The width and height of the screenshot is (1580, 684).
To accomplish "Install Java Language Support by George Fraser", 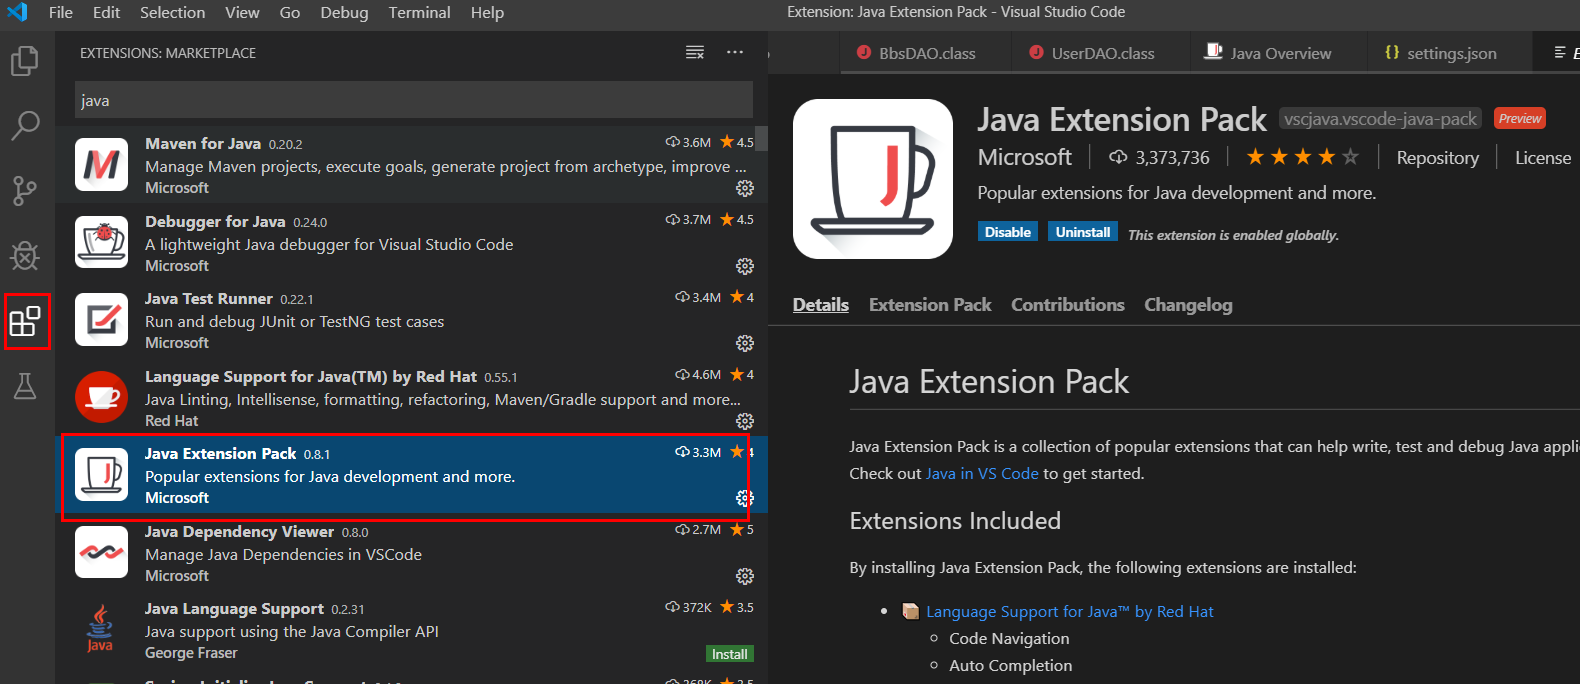I will (x=729, y=654).
